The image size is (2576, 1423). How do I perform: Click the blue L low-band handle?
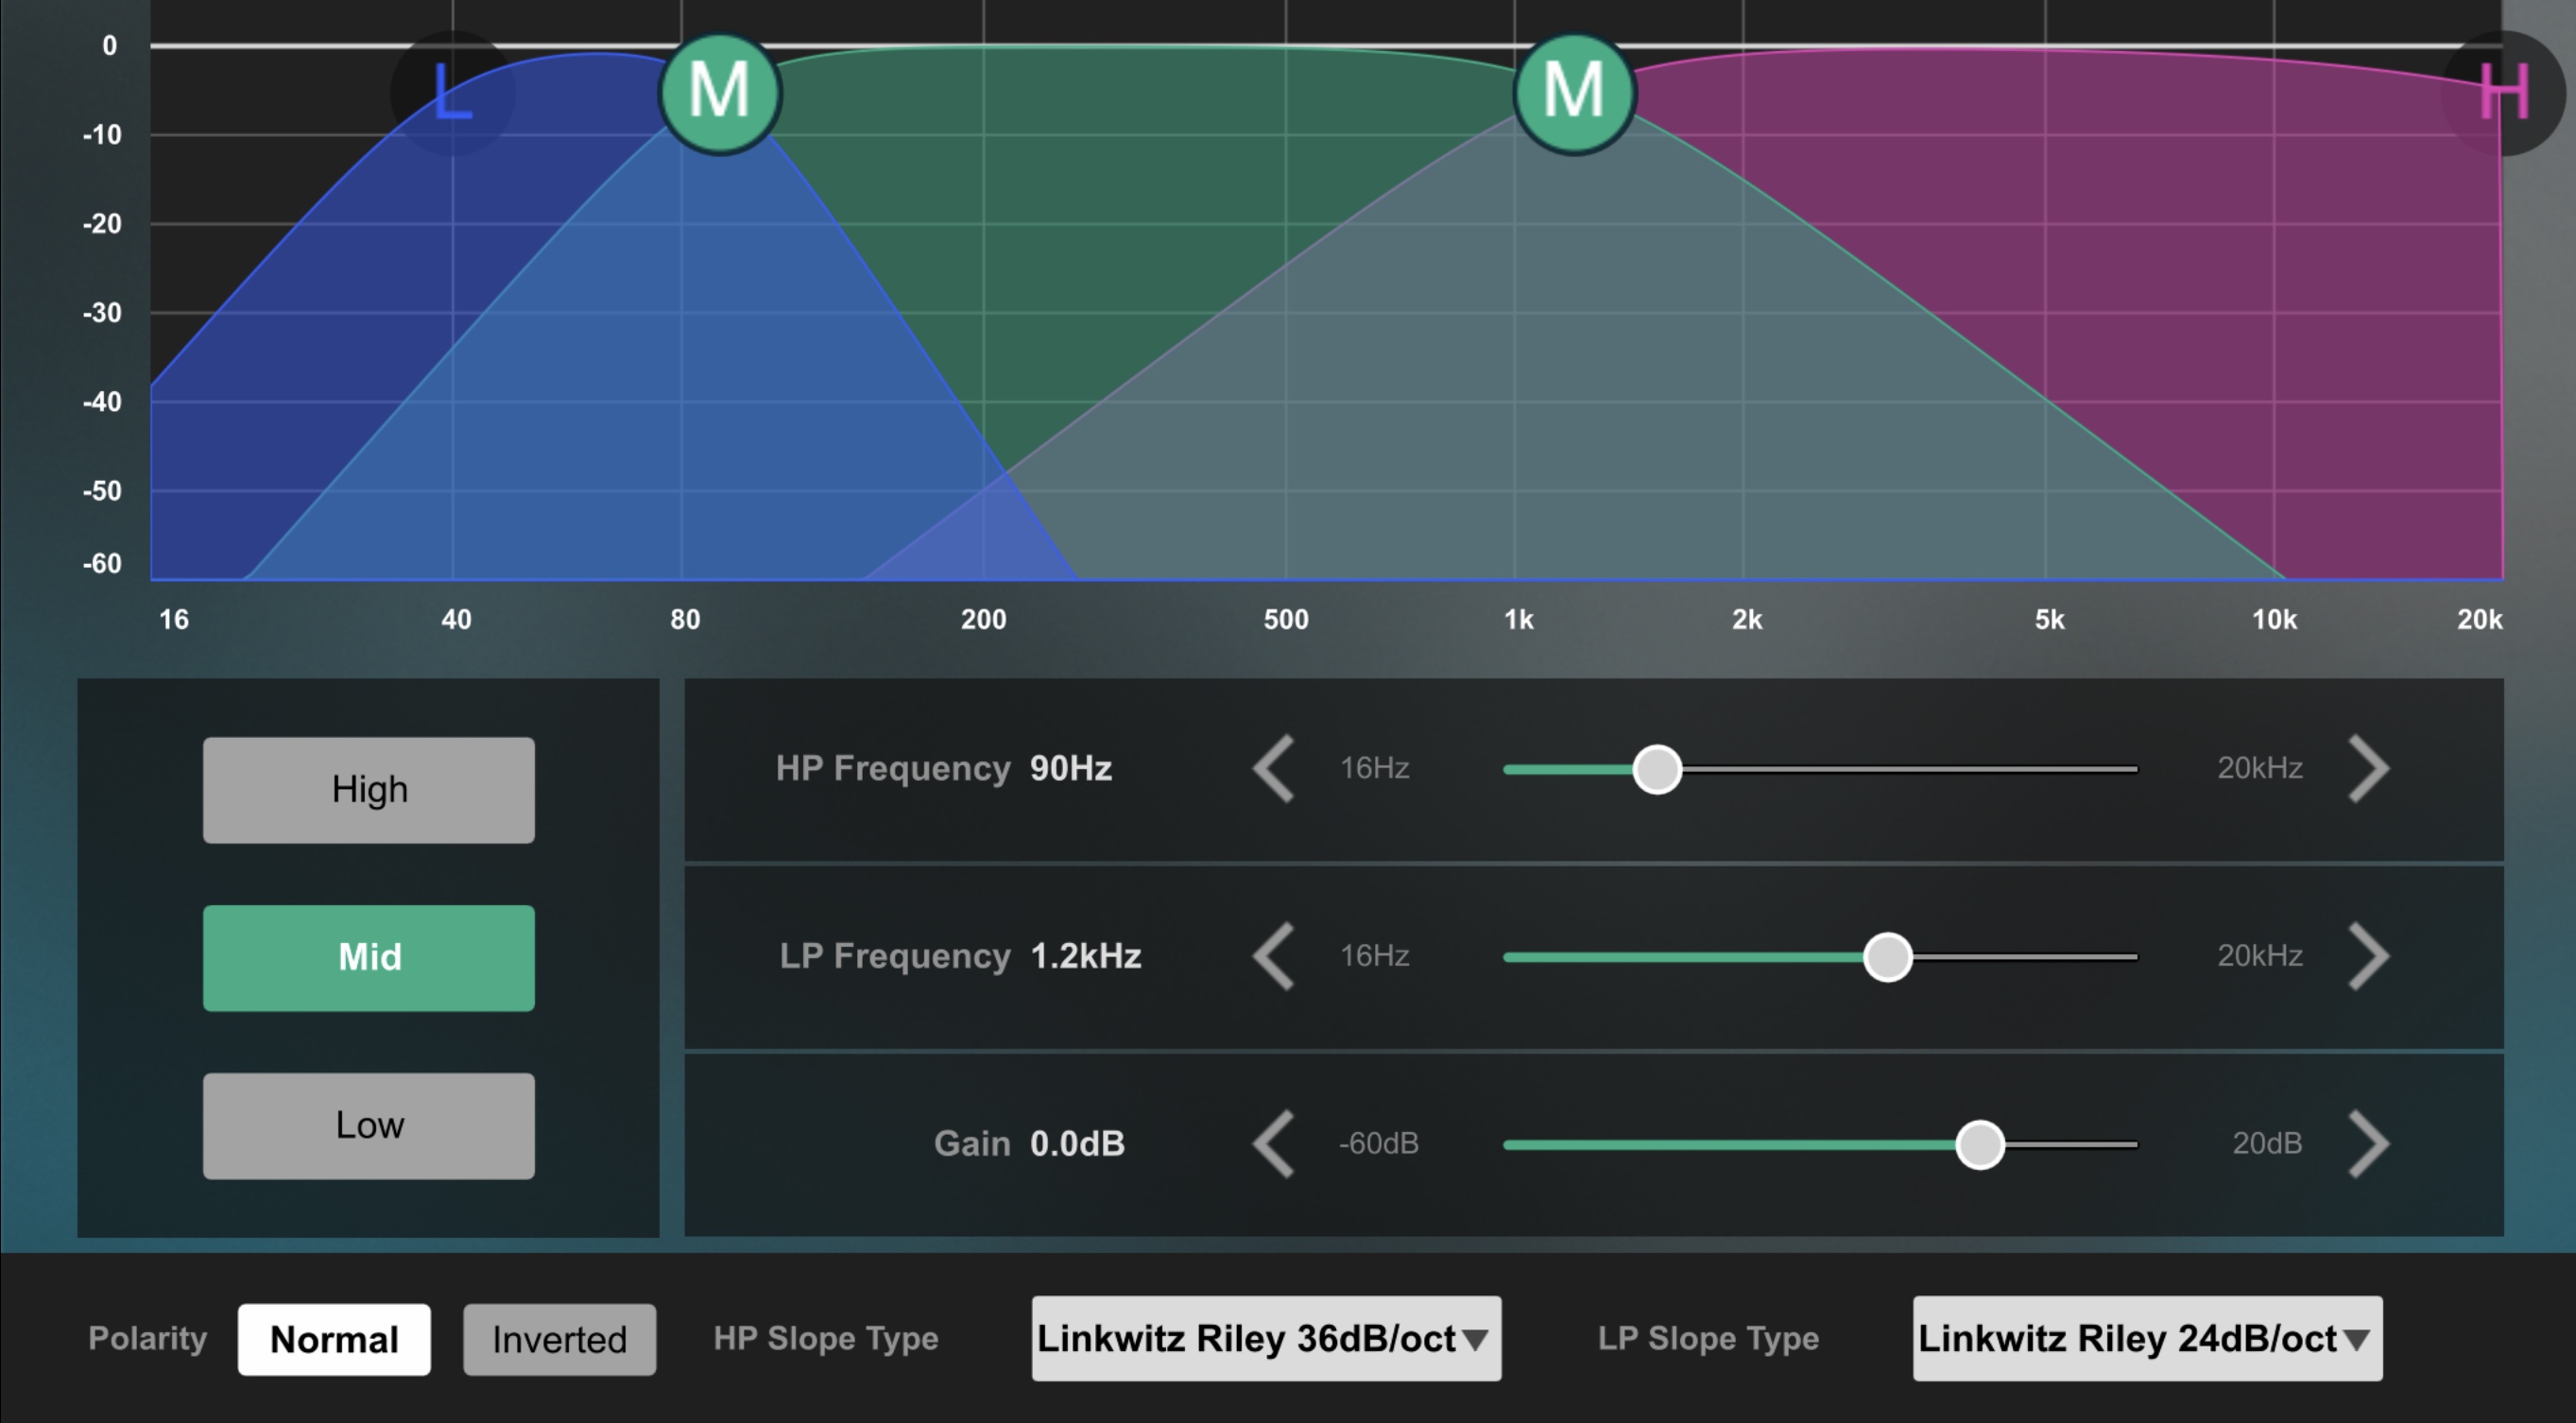pyautogui.click(x=452, y=93)
